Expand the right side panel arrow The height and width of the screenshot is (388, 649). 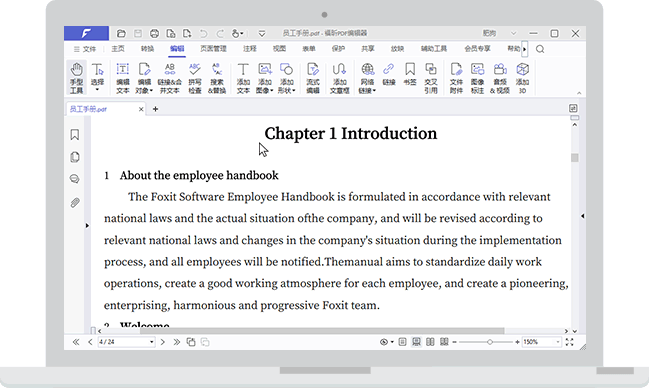point(582,216)
